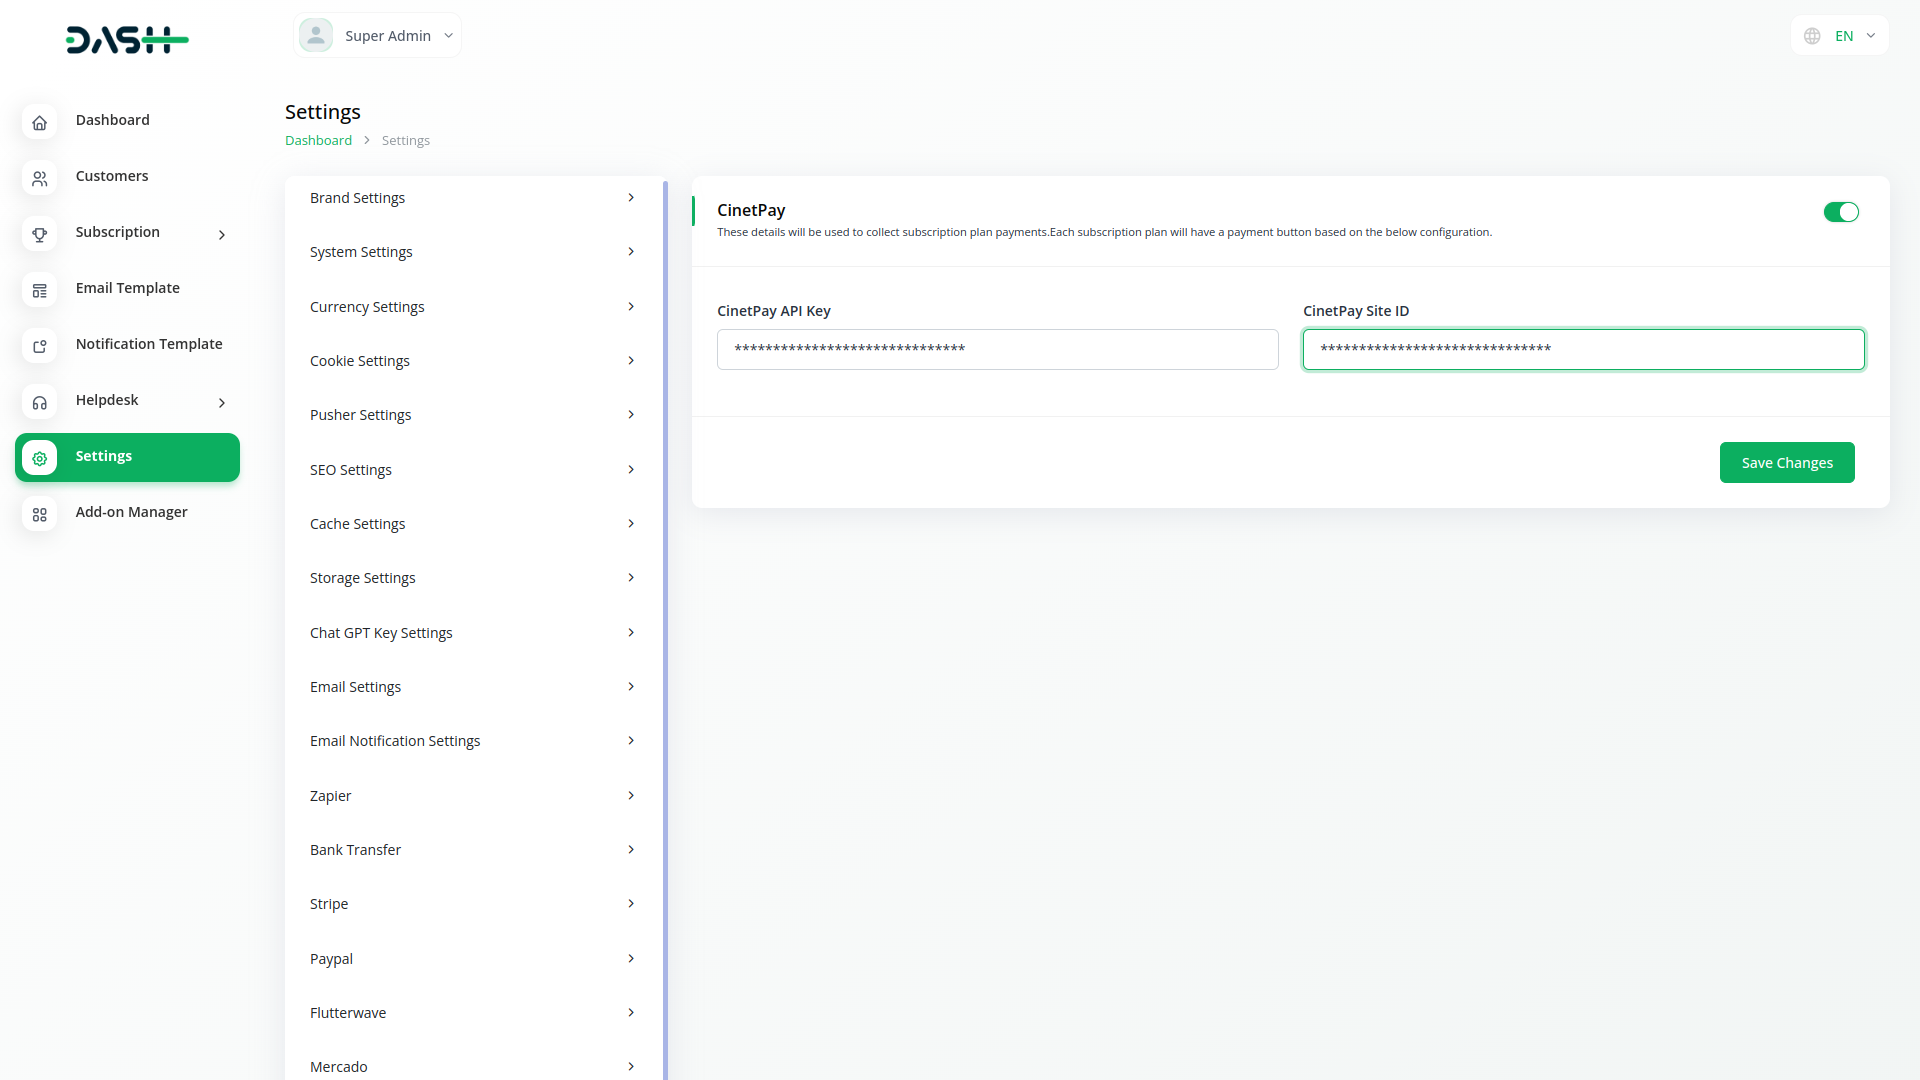Expand the Subscription submenu arrow
This screenshot has height=1080, width=1920.
222,235
